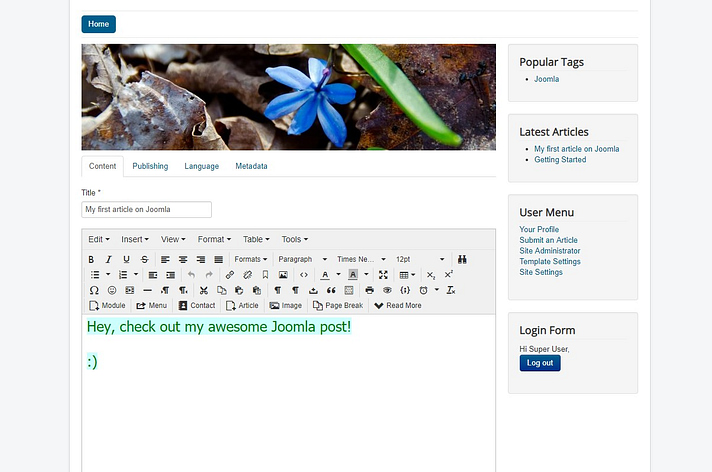The height and width of the screenshot is (472, 712).
Task: Click the article Title input field
Action: click(x=146, y=210)
